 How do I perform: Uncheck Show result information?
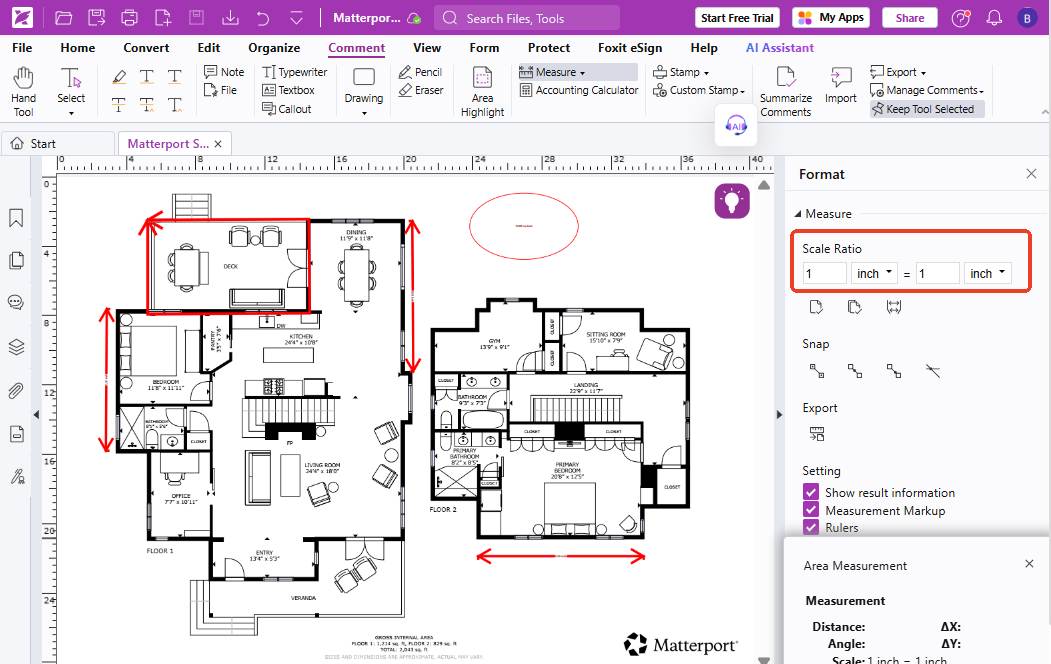(x=810, y=492)
